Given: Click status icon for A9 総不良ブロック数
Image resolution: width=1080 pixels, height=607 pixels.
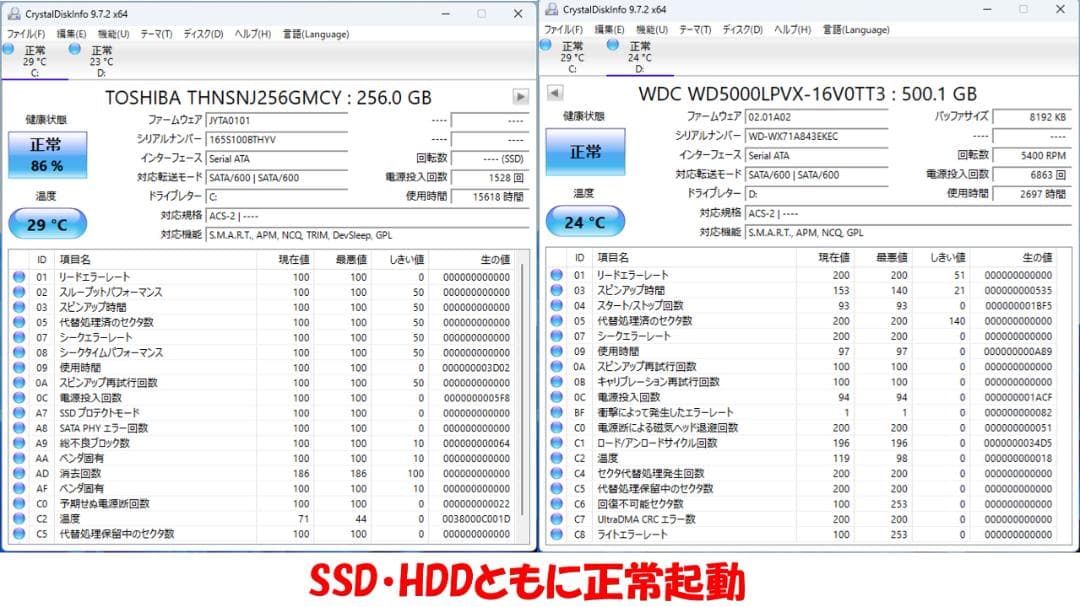Looking at the screenshot, I should point(19,443).
